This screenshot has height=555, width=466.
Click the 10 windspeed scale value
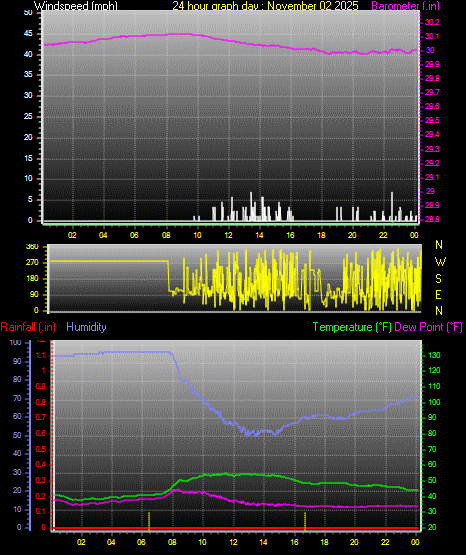pos(28,179)
